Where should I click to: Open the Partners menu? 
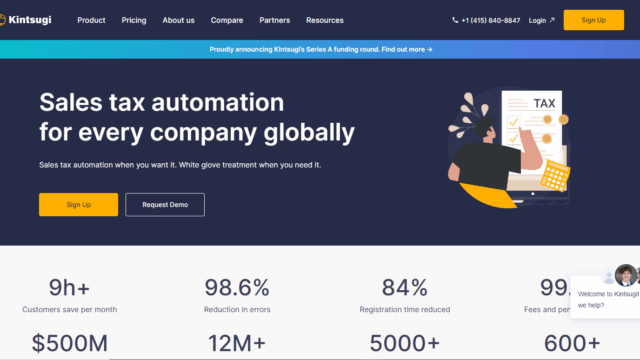tap(275, 20)
